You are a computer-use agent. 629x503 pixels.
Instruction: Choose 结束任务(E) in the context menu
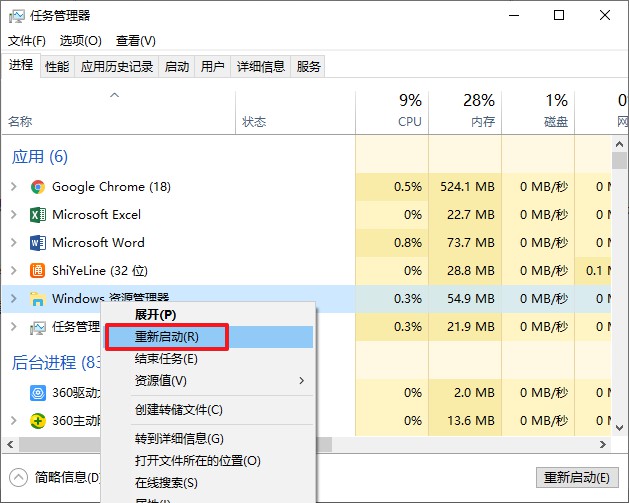pos(208,359)
